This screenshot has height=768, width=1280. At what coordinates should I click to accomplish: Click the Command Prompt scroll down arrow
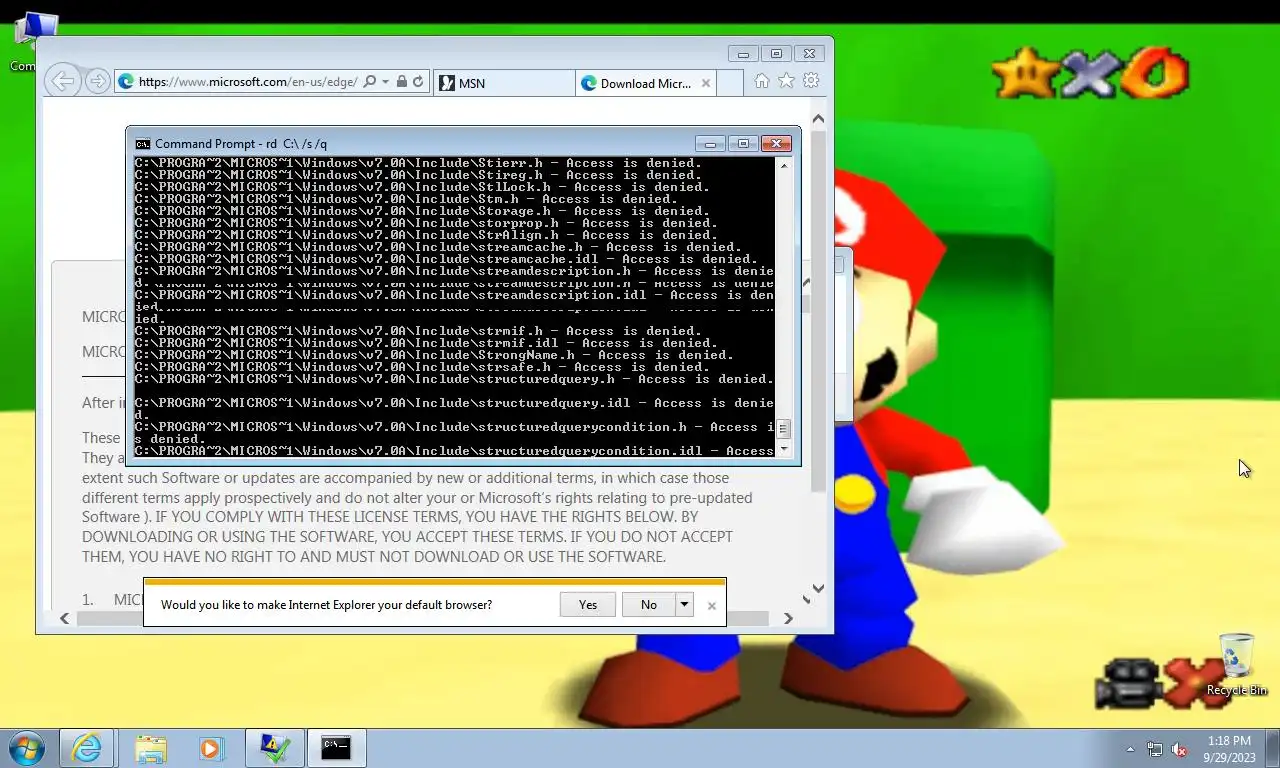click(x=783, y=449)
